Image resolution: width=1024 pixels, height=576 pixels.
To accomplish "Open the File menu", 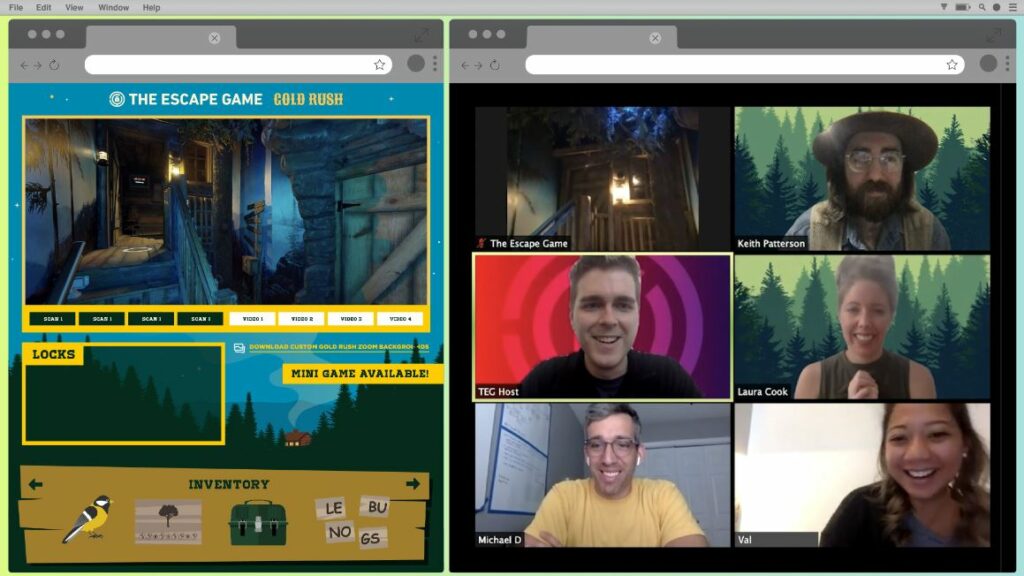I will (x=16, y=7).
